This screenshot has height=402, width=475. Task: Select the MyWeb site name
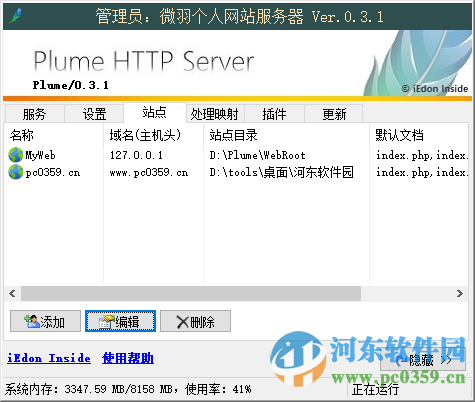point(40,155)
